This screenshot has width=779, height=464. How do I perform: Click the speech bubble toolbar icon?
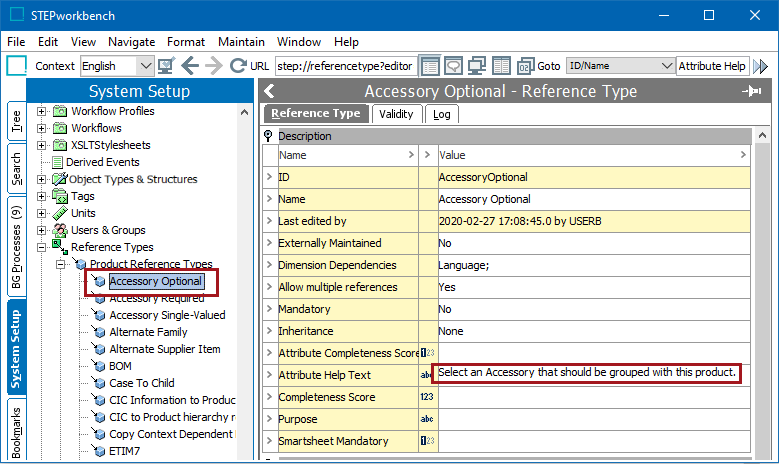click(453, 66)
